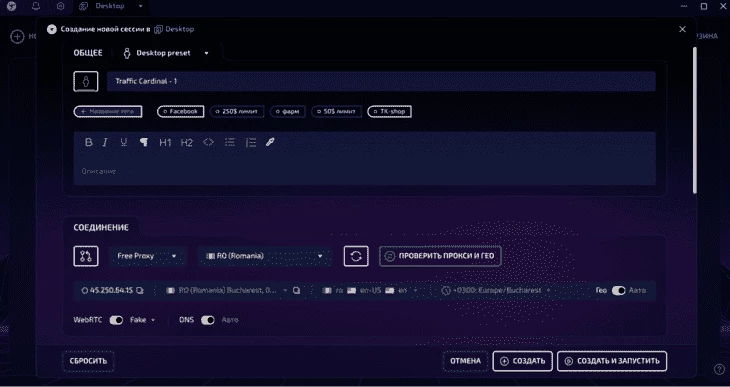The width and height of the screenshot is (730, 387).
Task: Toggle the DNS Авто switch
Action: 208,320
